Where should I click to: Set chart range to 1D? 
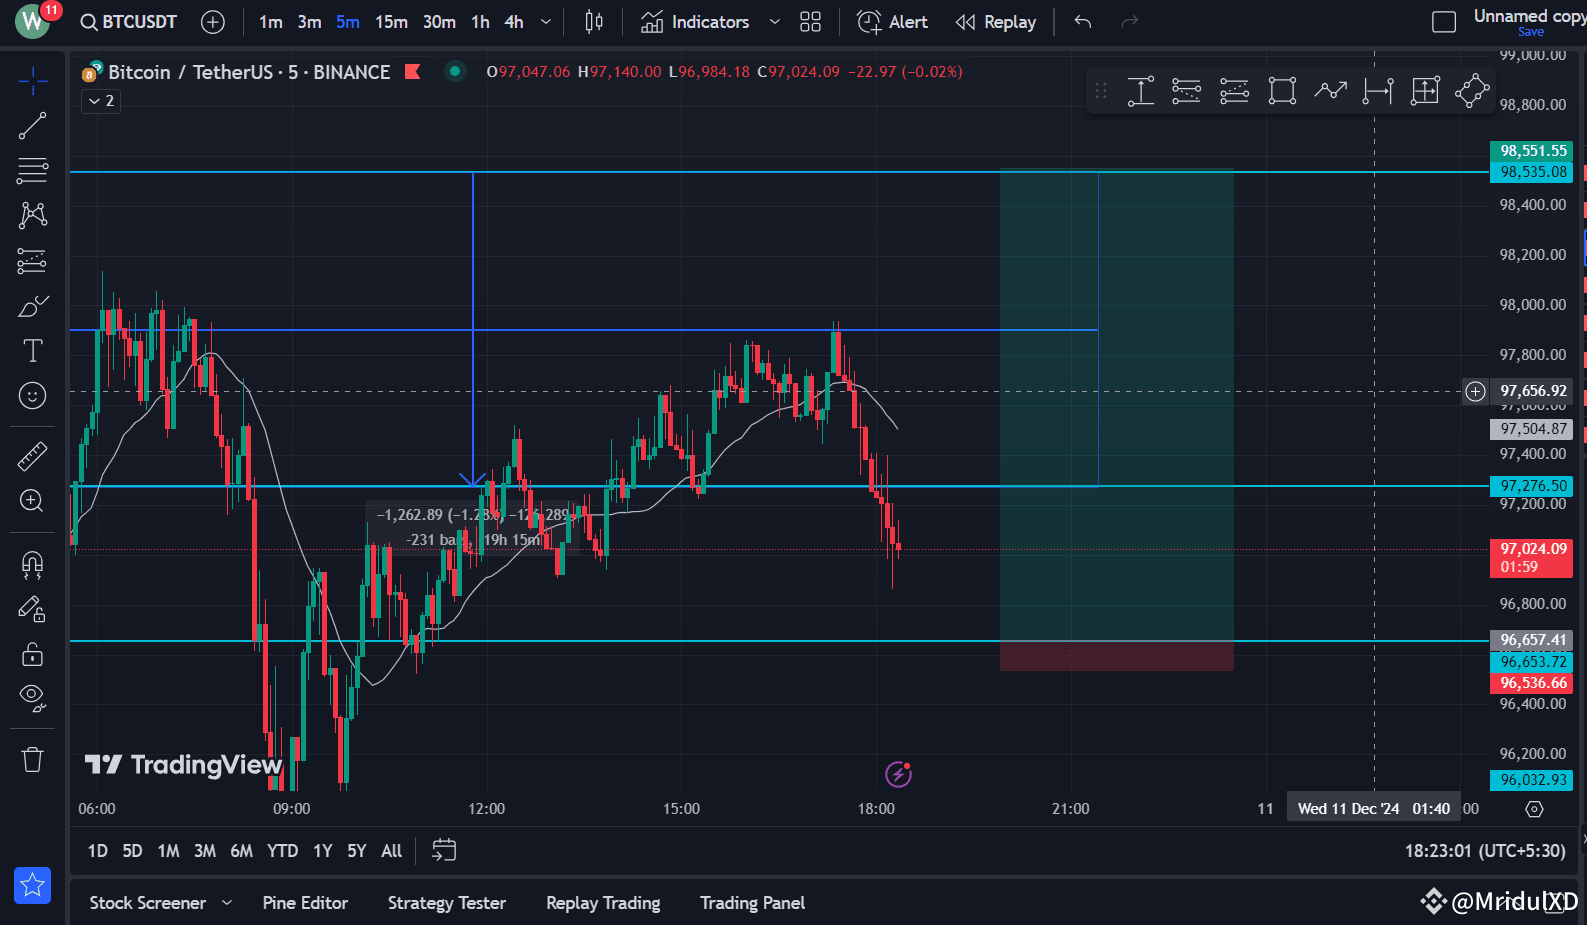coord(98,851)
